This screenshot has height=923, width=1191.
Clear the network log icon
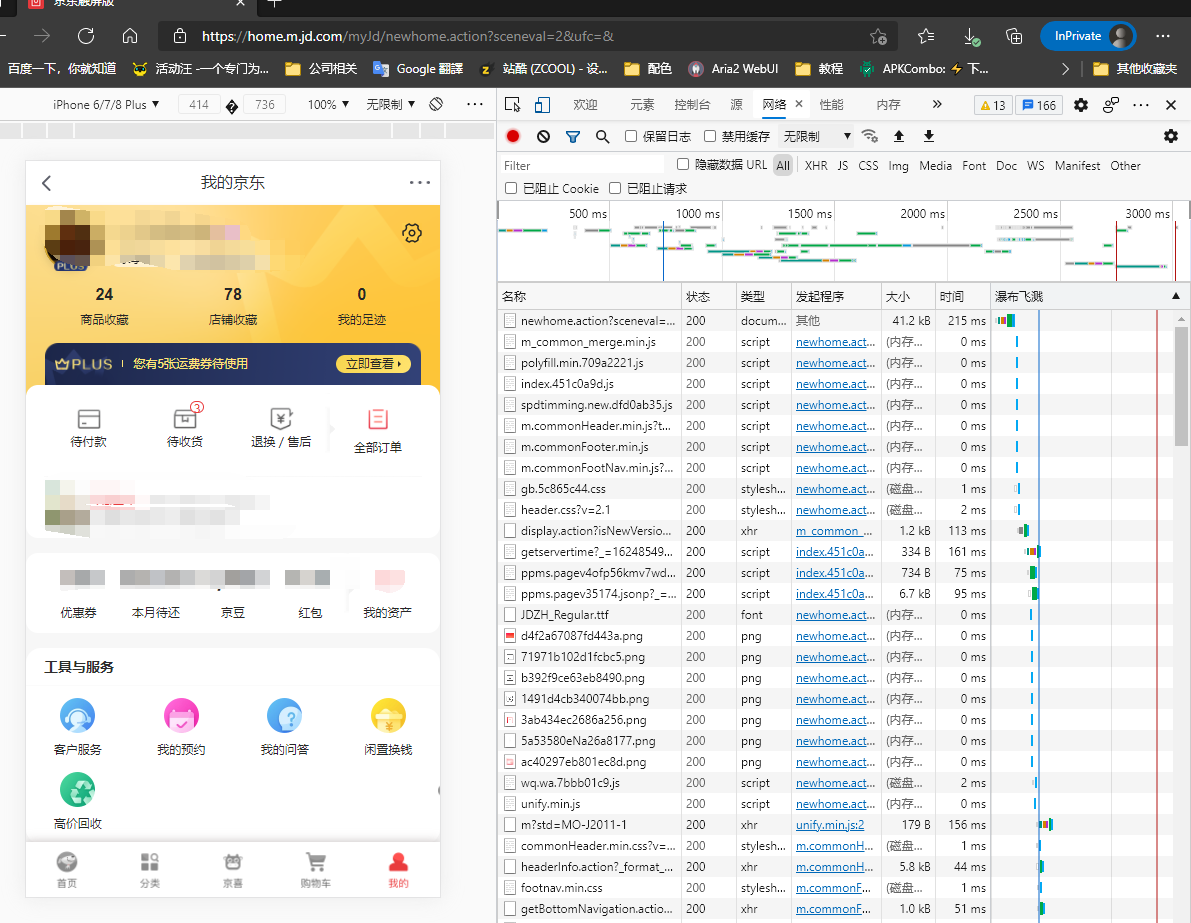[x=543, y=136]
